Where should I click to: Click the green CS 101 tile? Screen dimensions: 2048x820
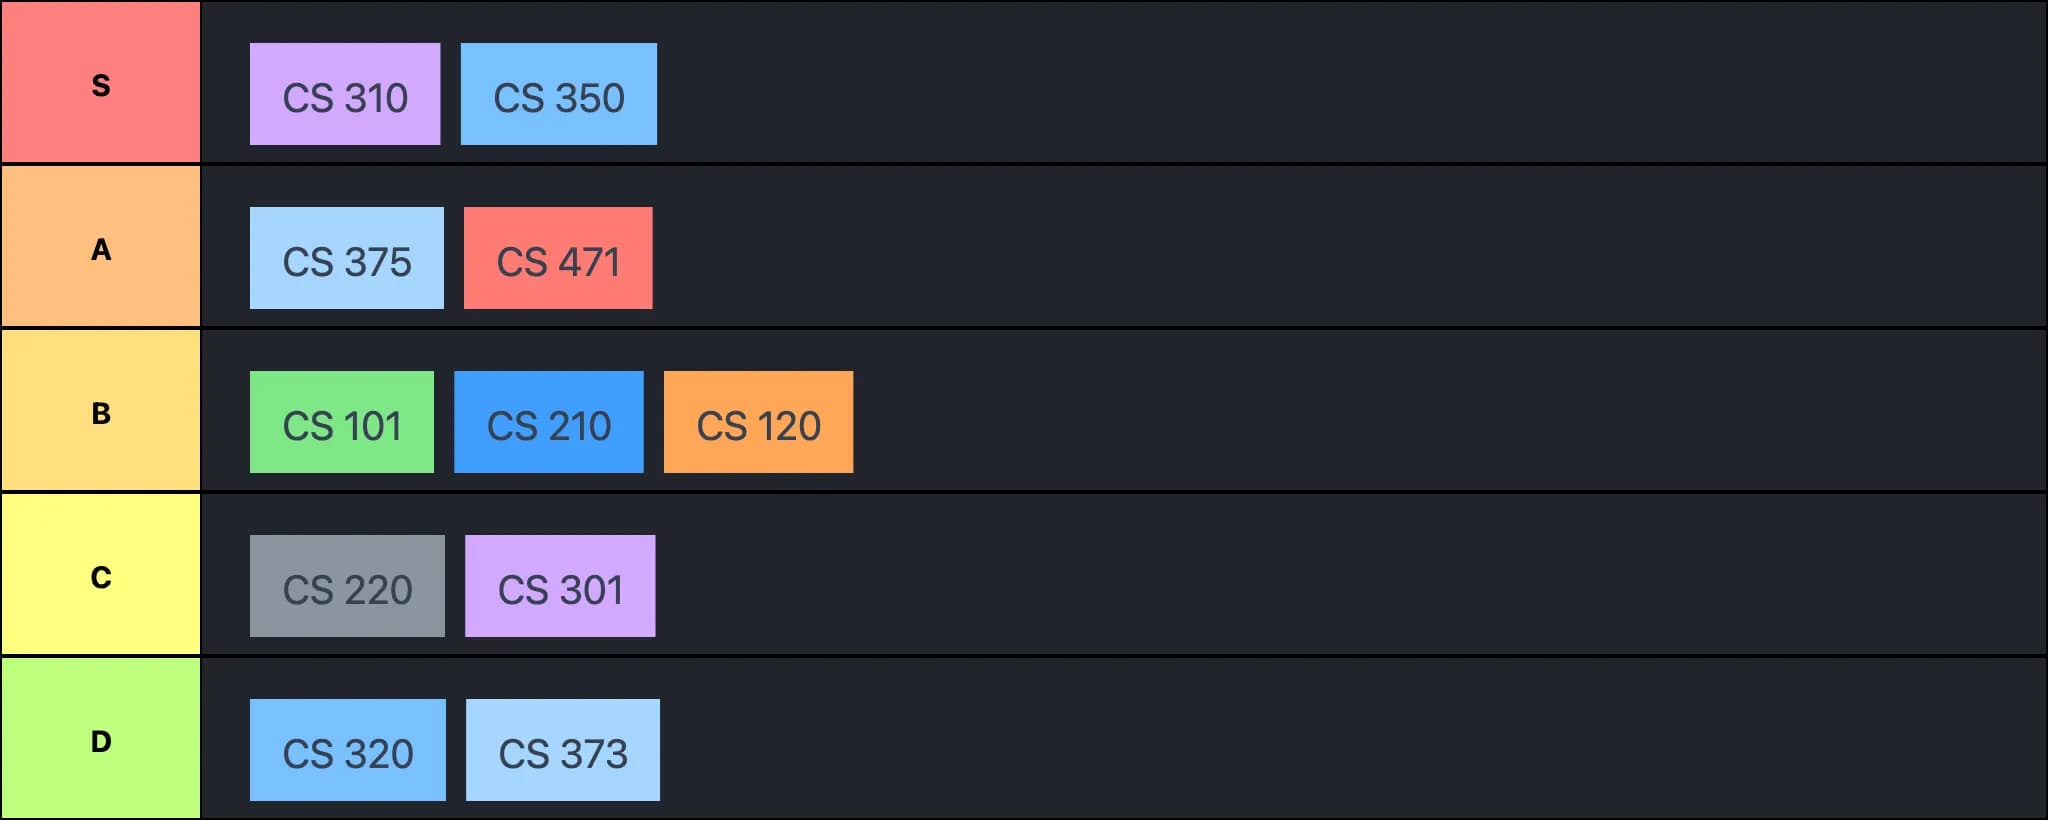tap(341, 422)
